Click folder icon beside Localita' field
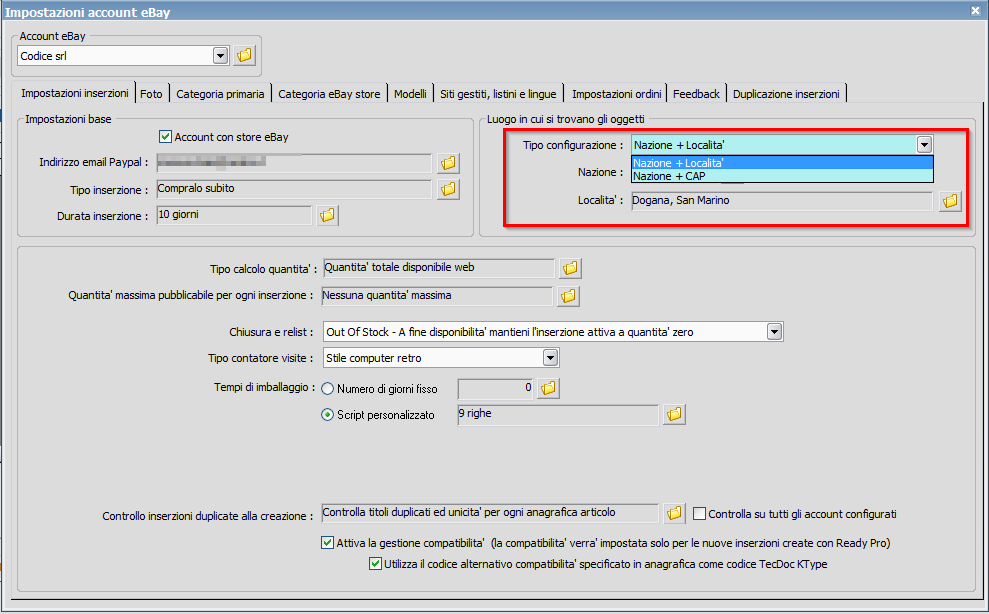989x614 pixels. (x=950, y=201)
